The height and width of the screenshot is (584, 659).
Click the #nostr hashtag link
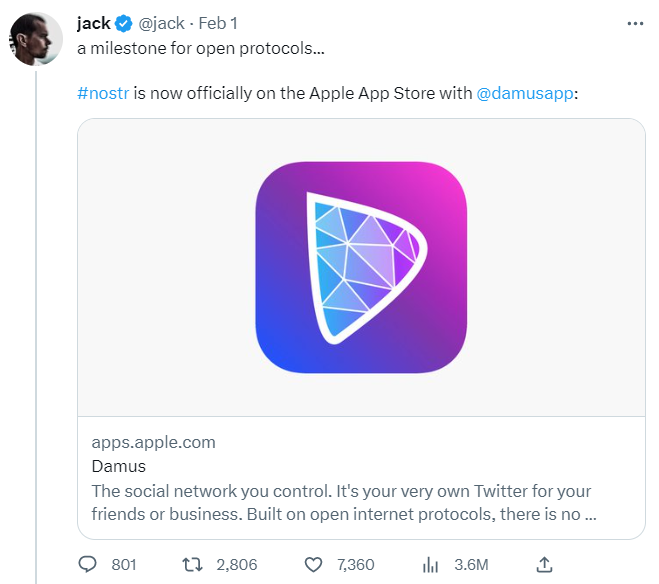(103, 94)
